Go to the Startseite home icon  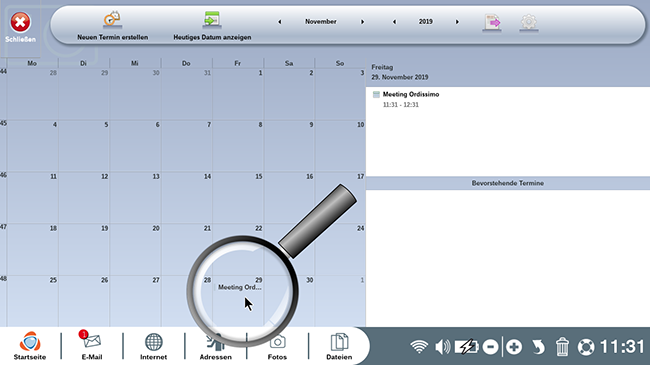tap(30, 346)
